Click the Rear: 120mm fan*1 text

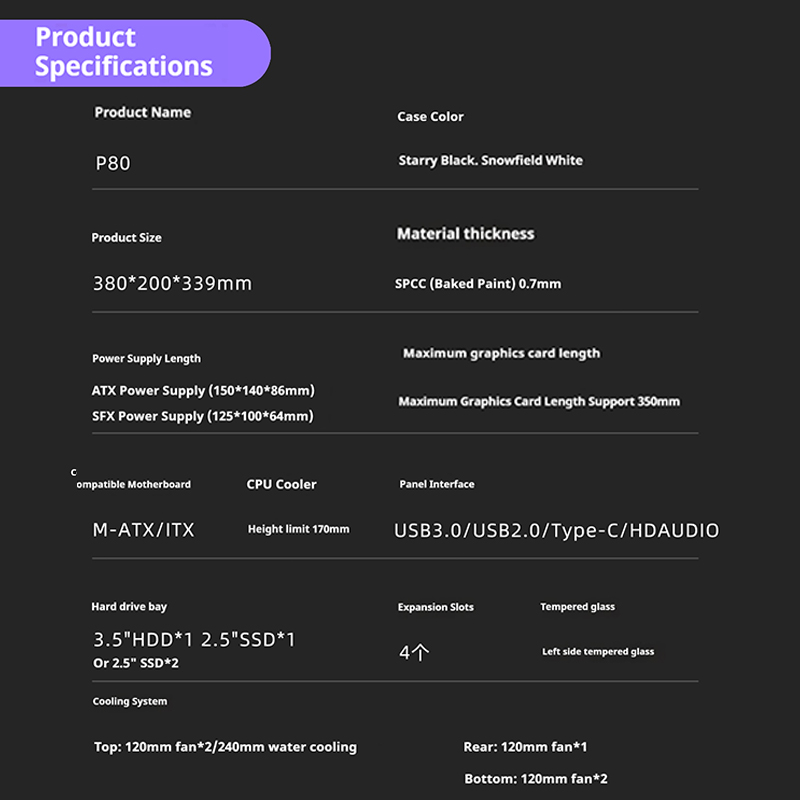[x=525, y=747]
